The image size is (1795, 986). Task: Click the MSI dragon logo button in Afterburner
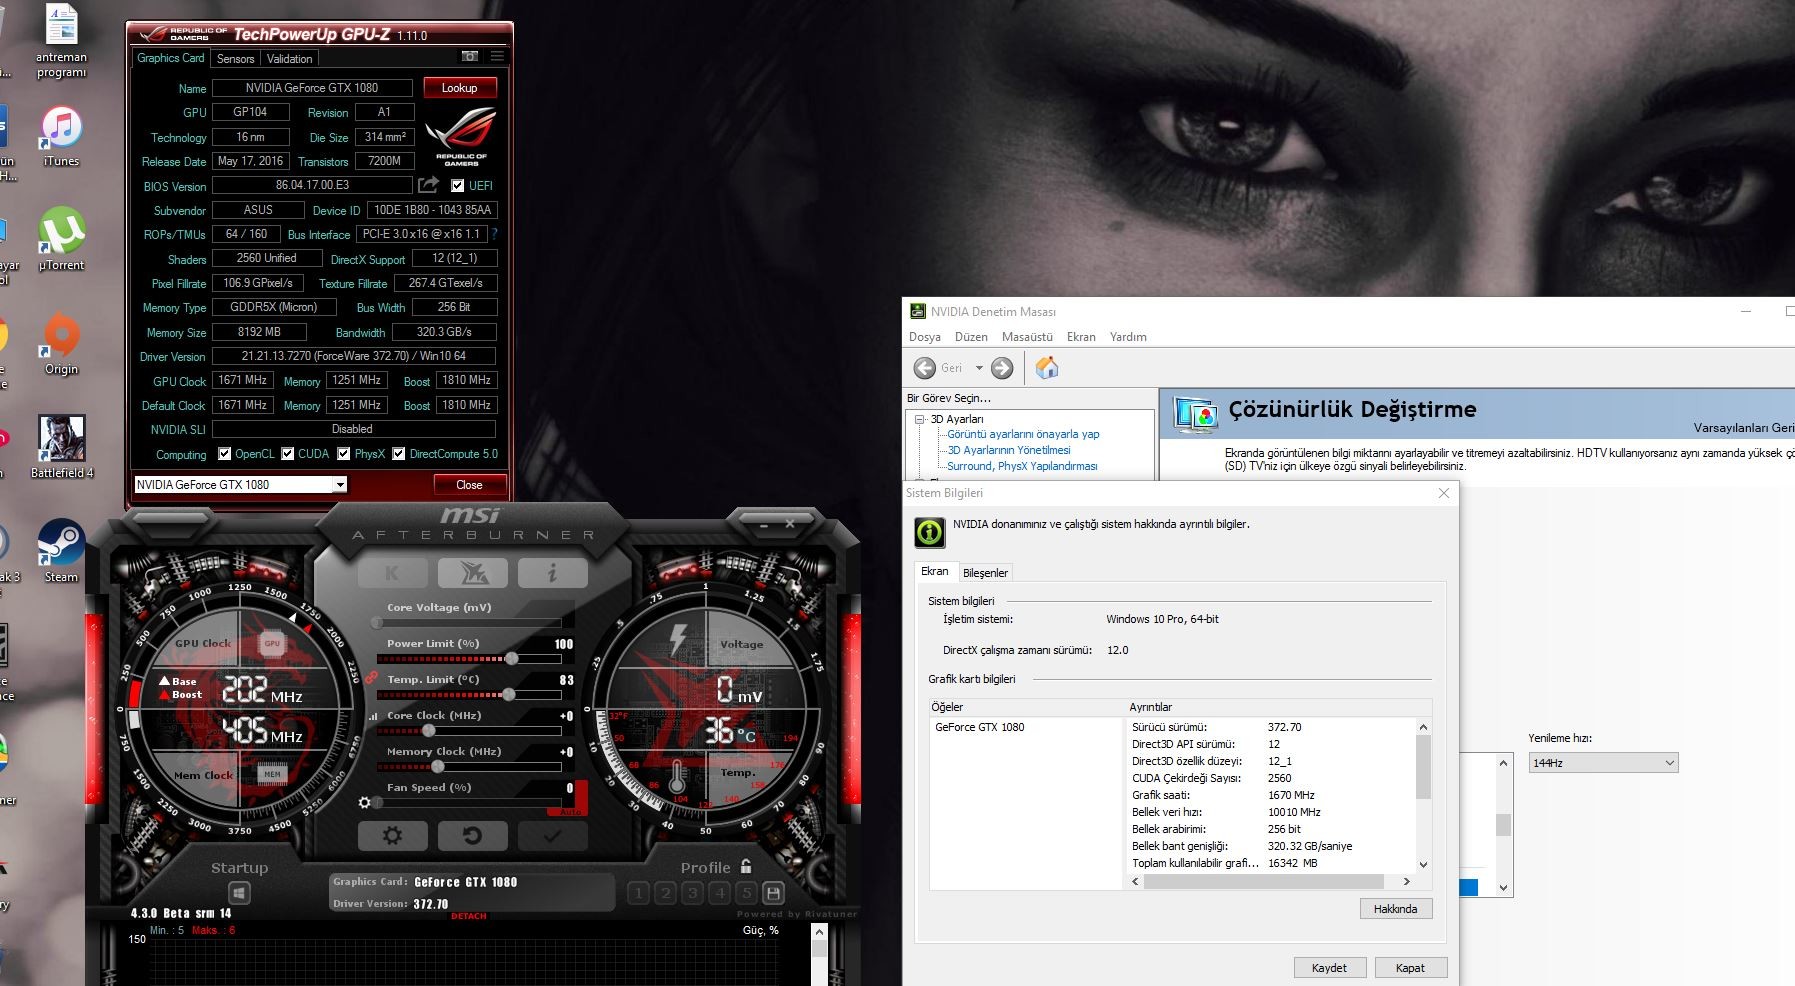click(473, 573)
